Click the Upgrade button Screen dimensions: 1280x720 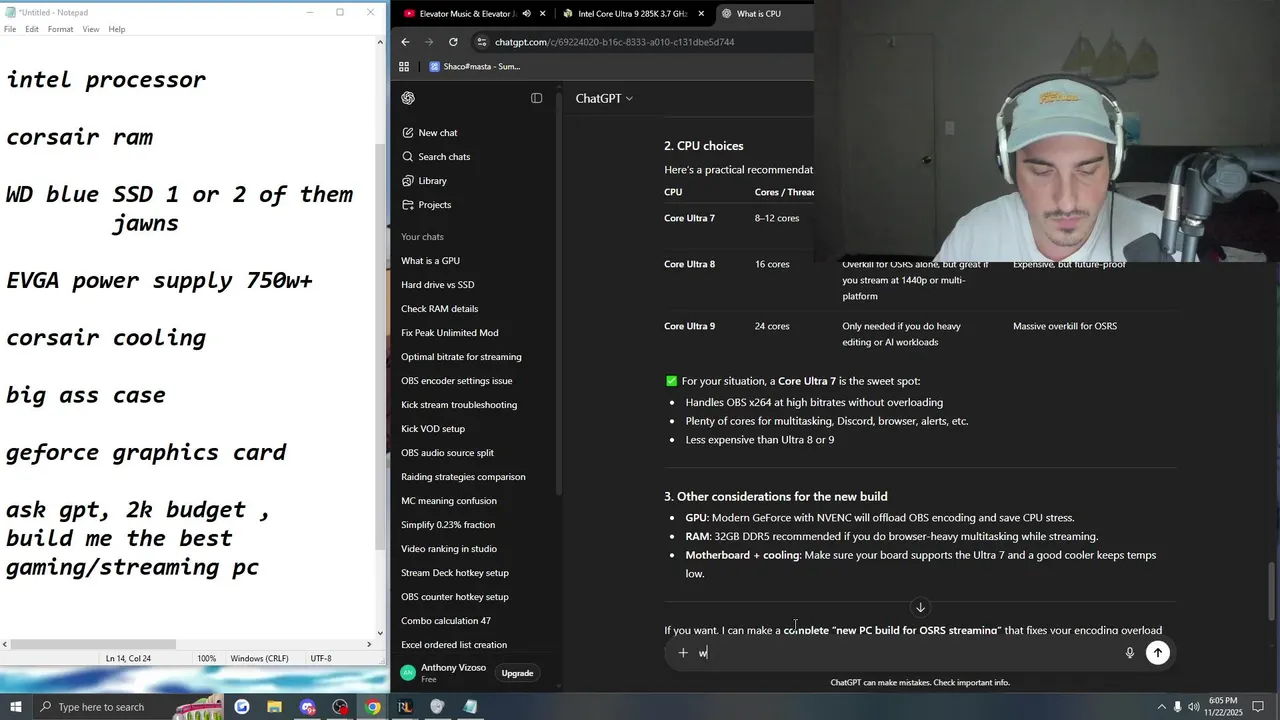pyautogui.click(x=517, y=673)
